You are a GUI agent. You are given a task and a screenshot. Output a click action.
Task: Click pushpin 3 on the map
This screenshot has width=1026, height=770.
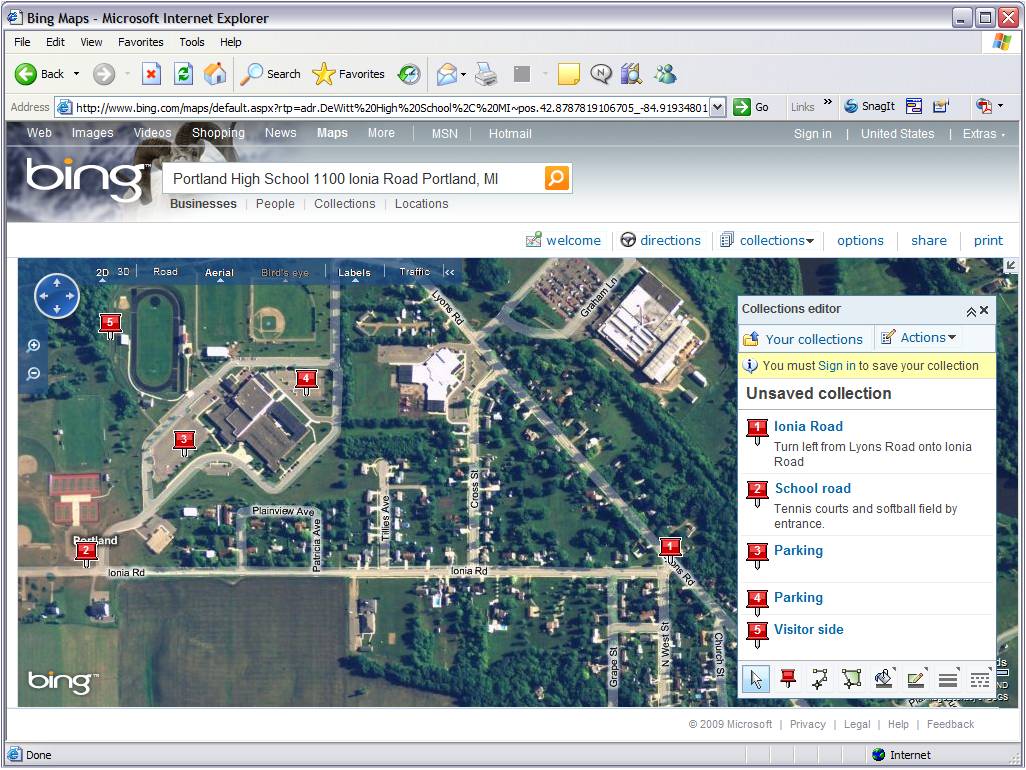coord(184,442)
